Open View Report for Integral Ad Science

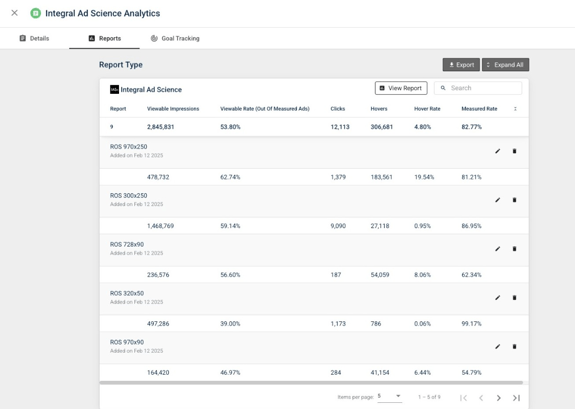point(401,88)
